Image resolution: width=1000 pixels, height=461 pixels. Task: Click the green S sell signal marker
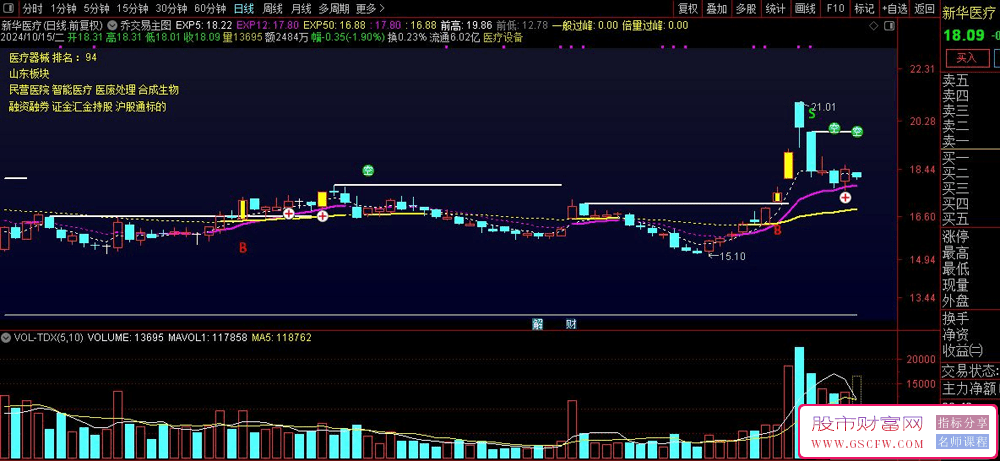tap(812, 114)
